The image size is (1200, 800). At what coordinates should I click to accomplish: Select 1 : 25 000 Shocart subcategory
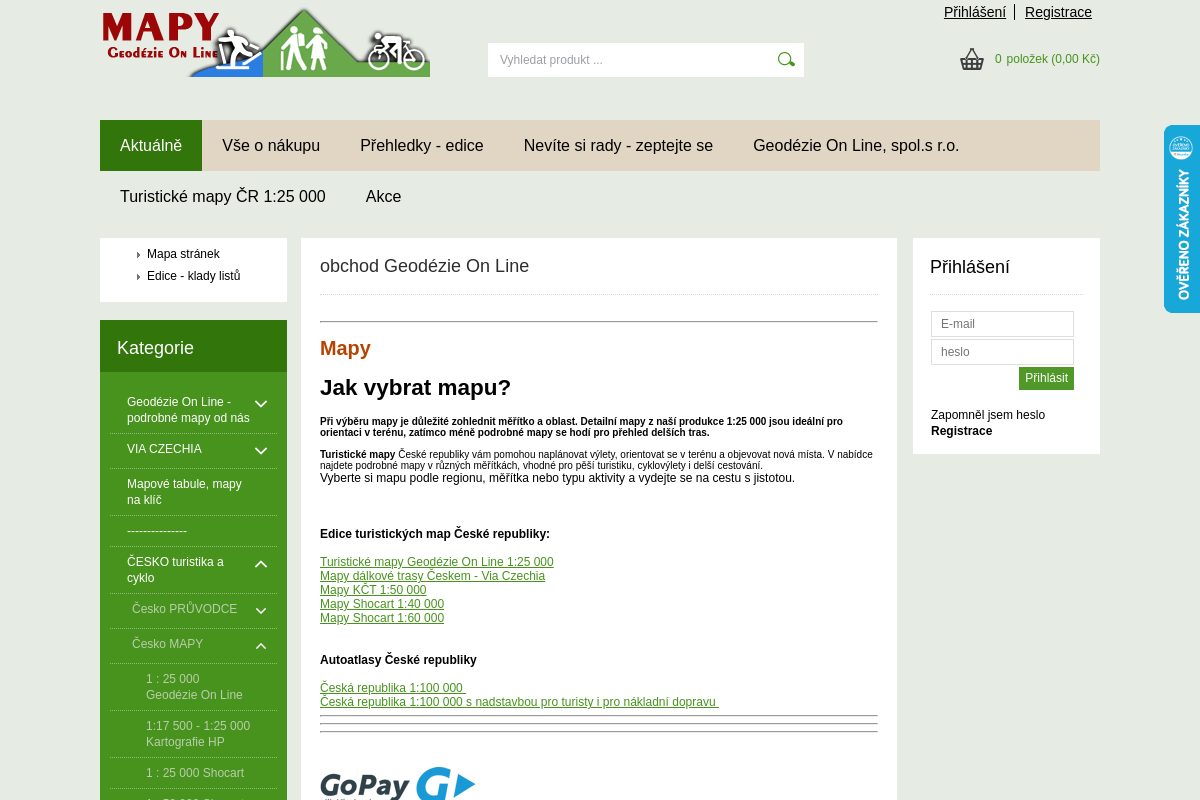click(x=193, y=773)
